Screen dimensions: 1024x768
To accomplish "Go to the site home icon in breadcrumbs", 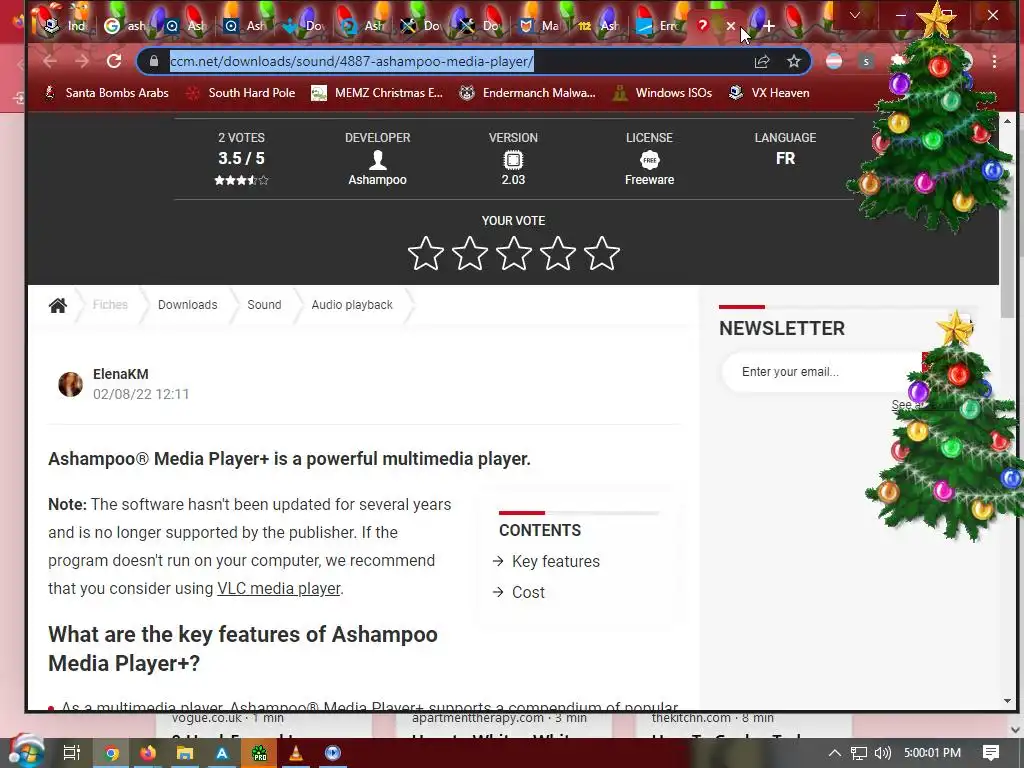I will pos(57,305).
